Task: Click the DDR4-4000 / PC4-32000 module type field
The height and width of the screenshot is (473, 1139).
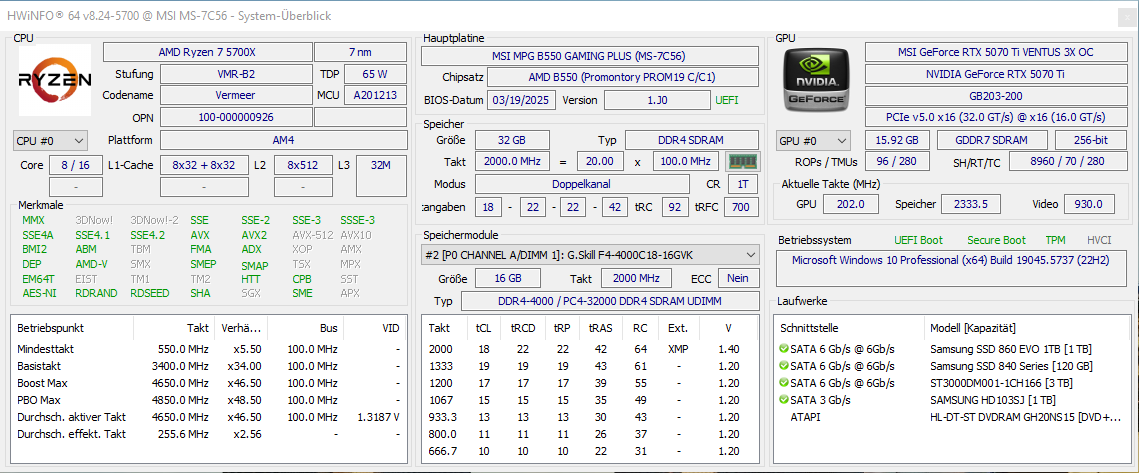Action: (609, 301)
